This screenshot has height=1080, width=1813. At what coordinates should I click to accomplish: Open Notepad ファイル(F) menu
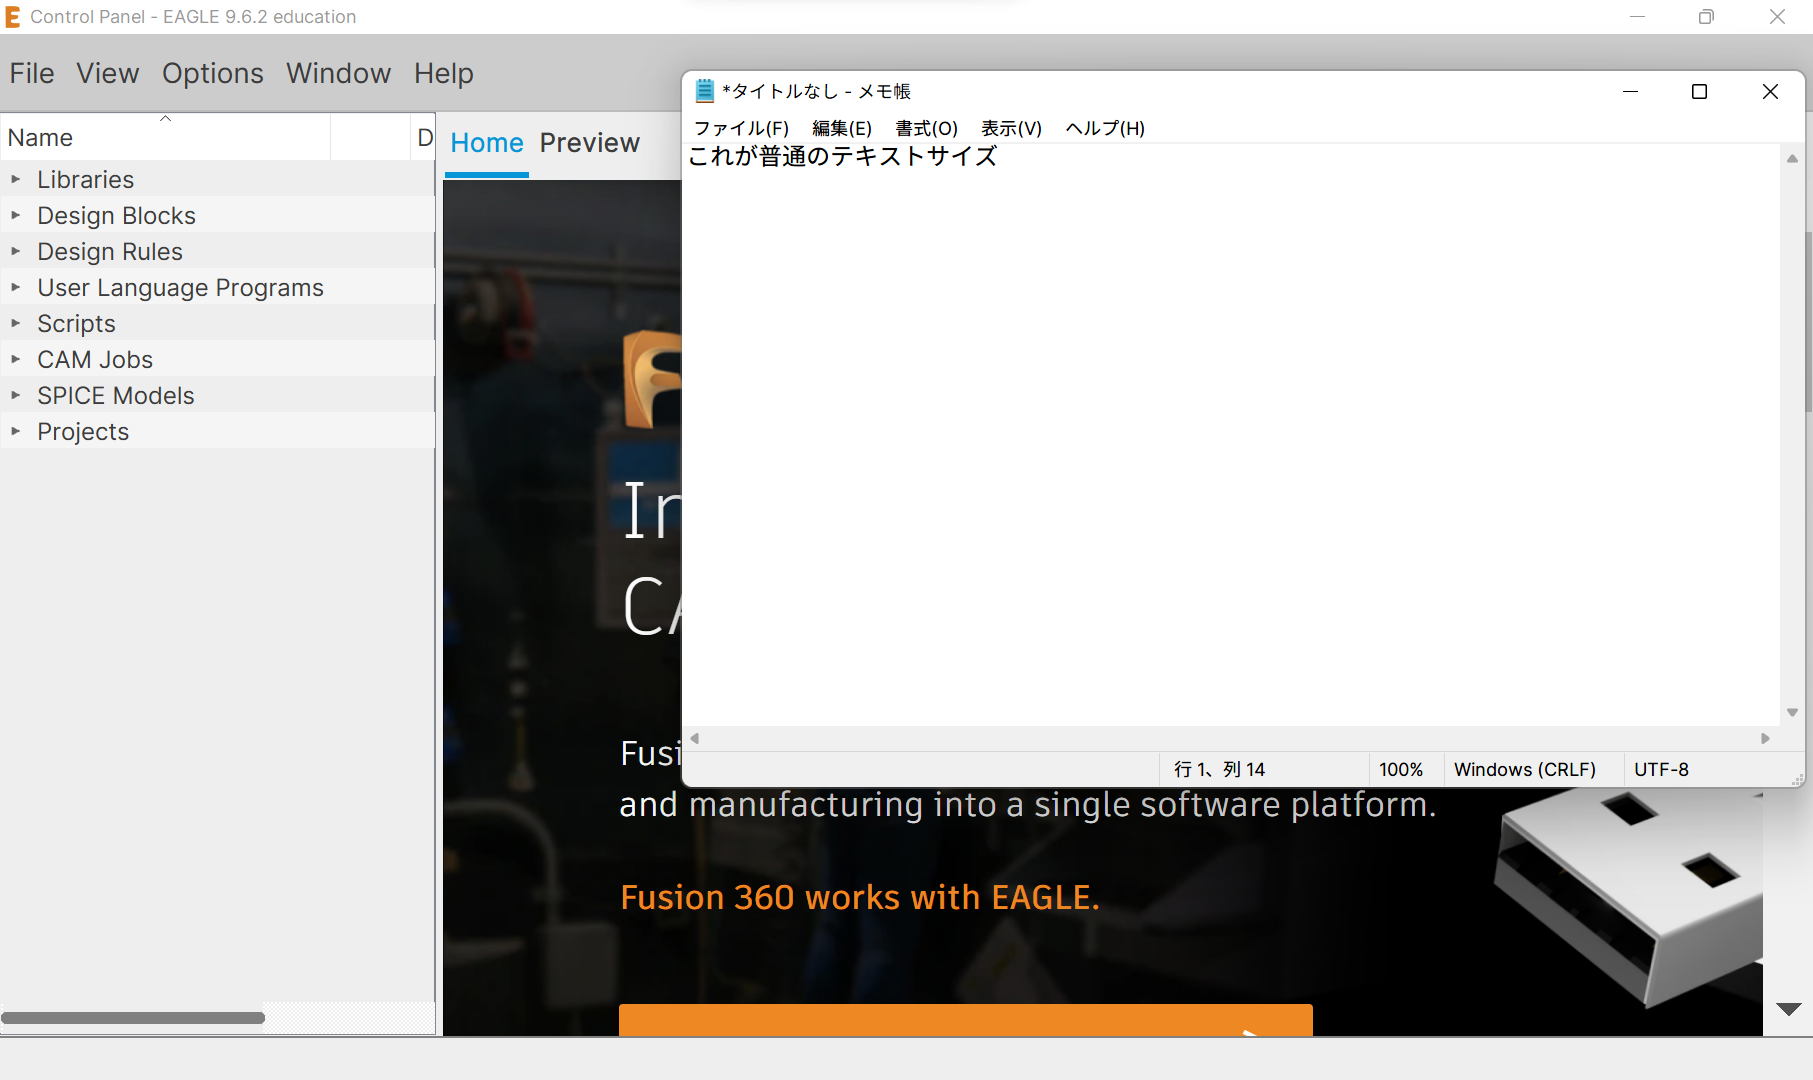coord(741,128)
